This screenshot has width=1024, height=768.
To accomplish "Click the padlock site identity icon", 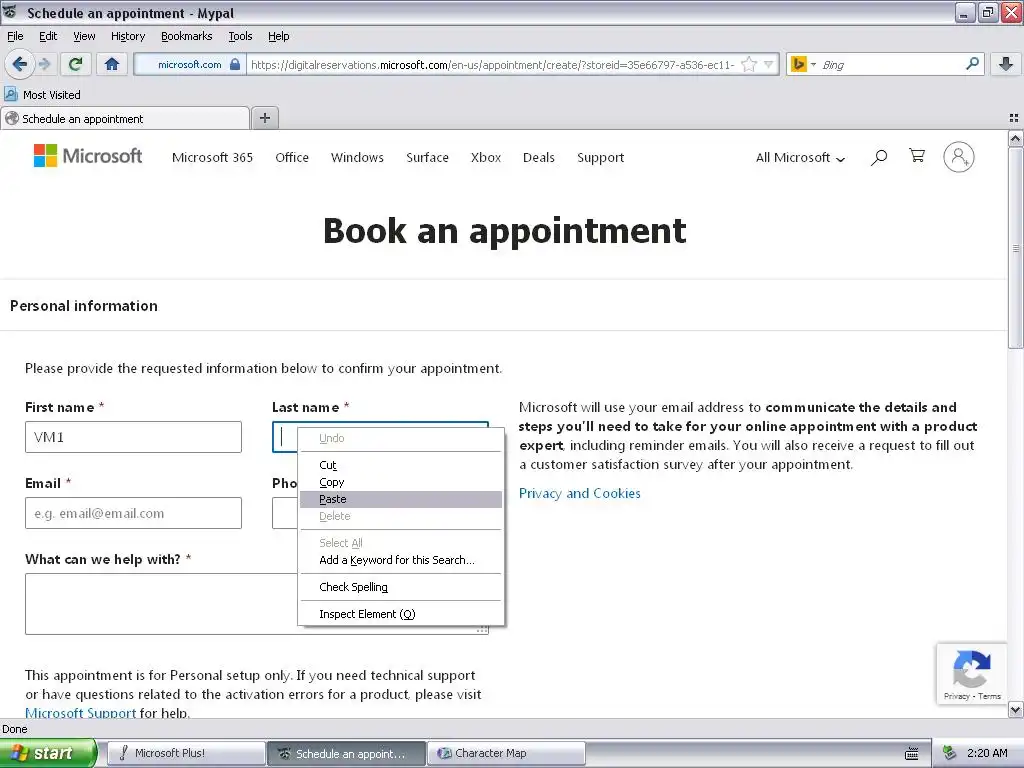I will [x=235, y=64].
